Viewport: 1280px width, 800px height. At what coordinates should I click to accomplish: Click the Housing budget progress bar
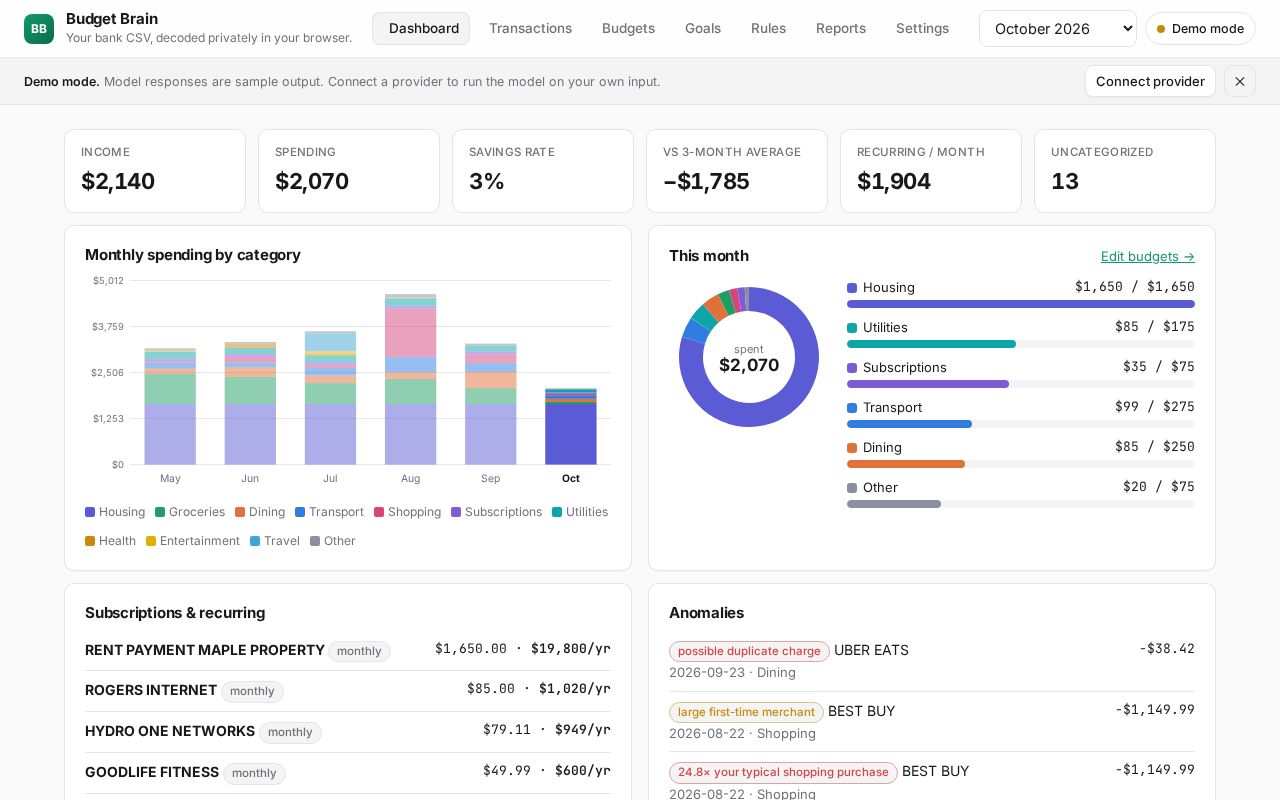tap(1021, 304)
